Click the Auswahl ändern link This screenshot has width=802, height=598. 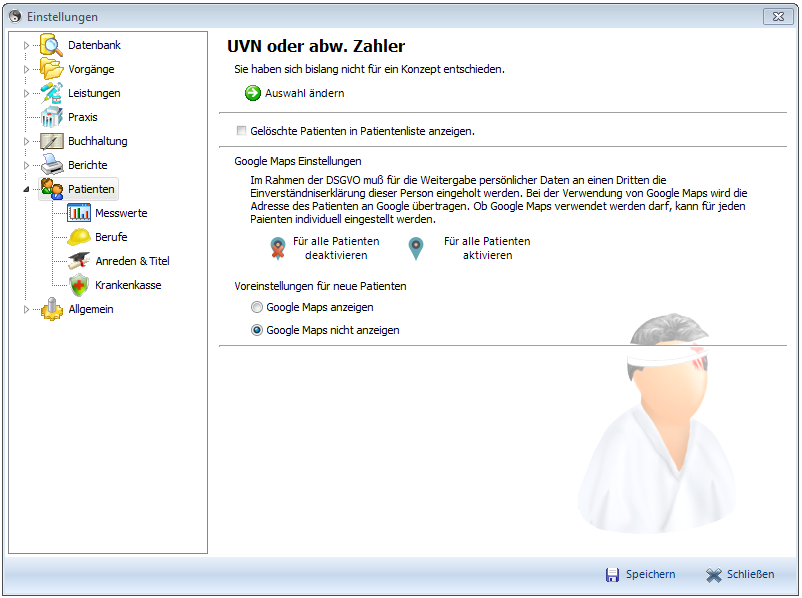tap(304, 93)
